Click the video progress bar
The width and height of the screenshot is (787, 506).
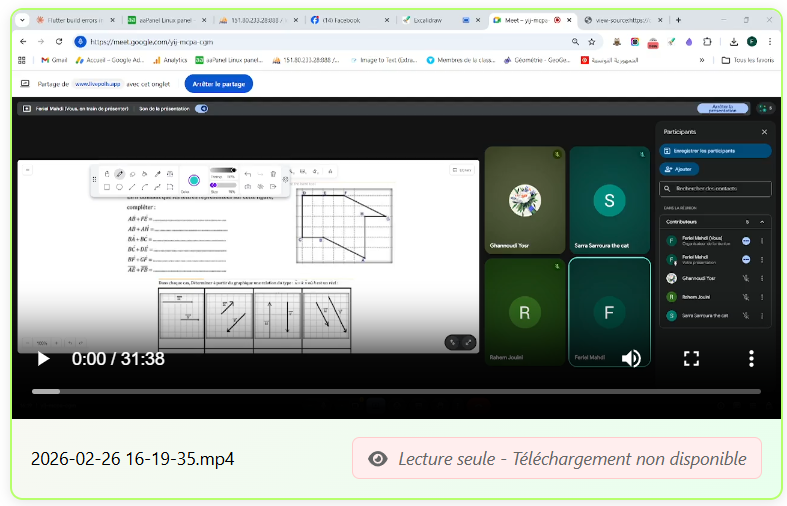[396, 391]
